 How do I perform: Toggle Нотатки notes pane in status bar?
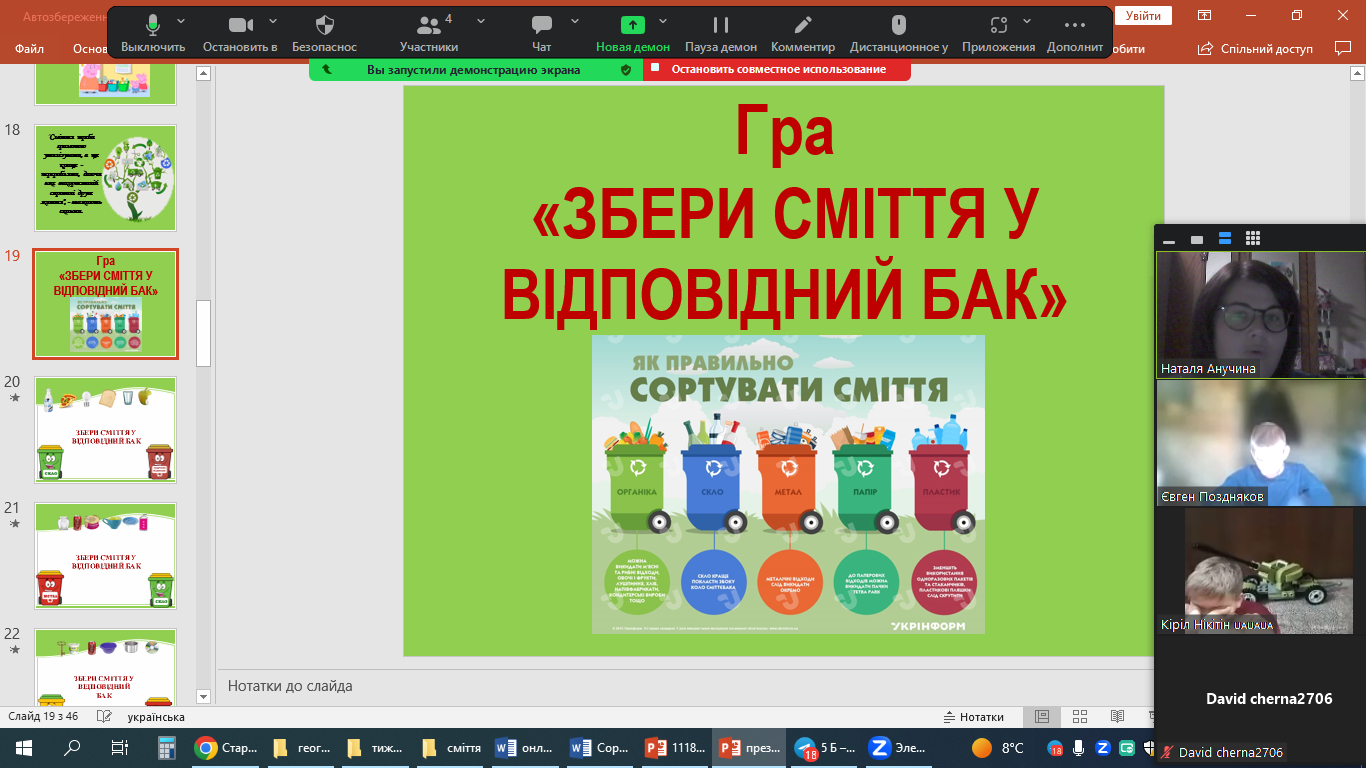pyautogui.click(x=974, y=717)
